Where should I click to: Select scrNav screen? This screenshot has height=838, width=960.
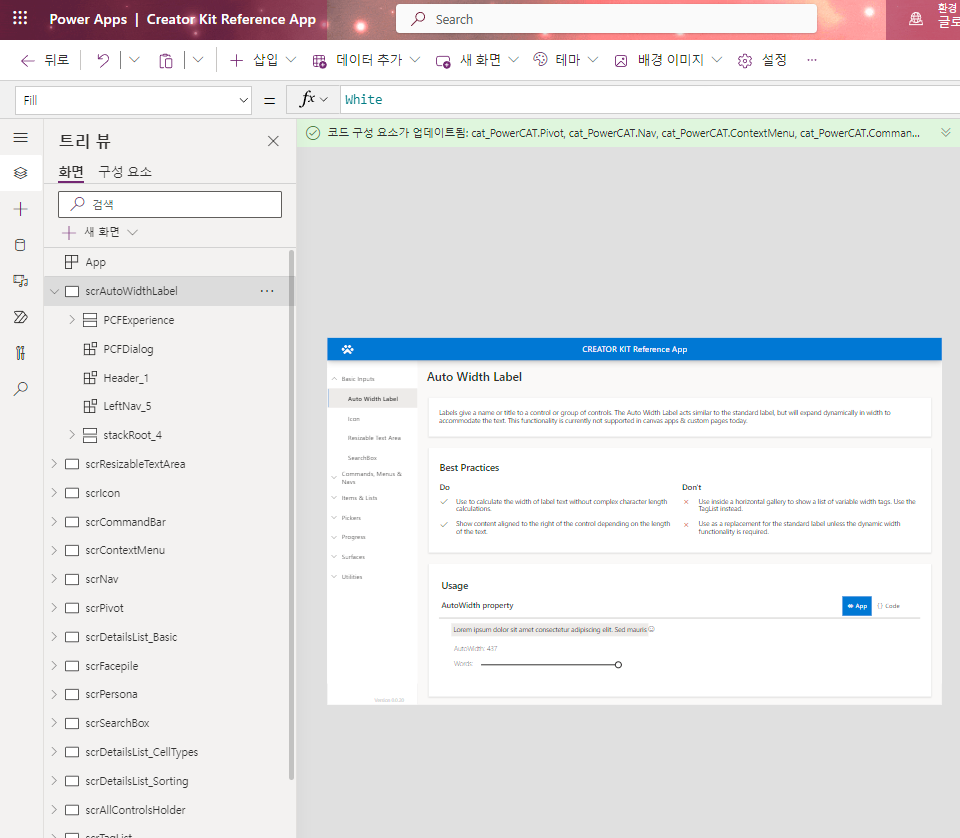click(102, 579)
